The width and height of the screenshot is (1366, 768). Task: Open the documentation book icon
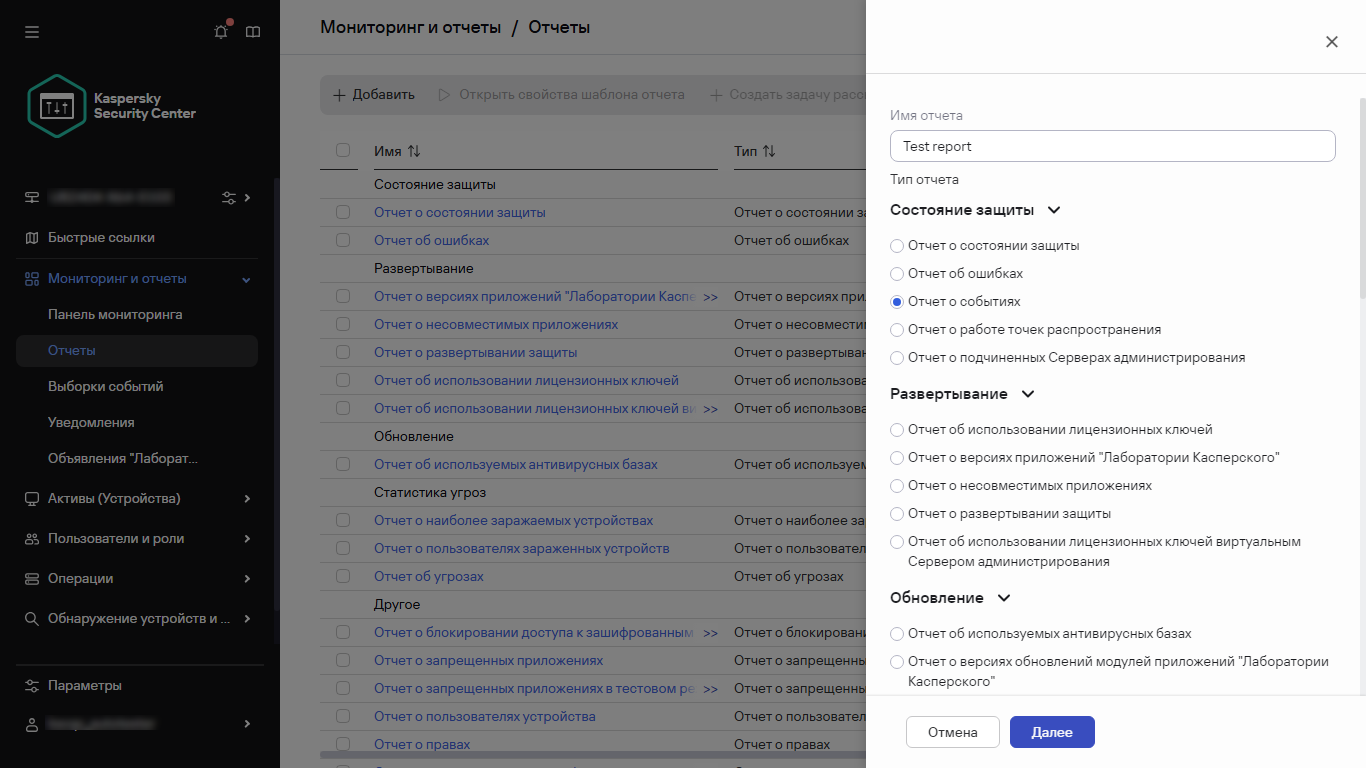pos(253,32)
